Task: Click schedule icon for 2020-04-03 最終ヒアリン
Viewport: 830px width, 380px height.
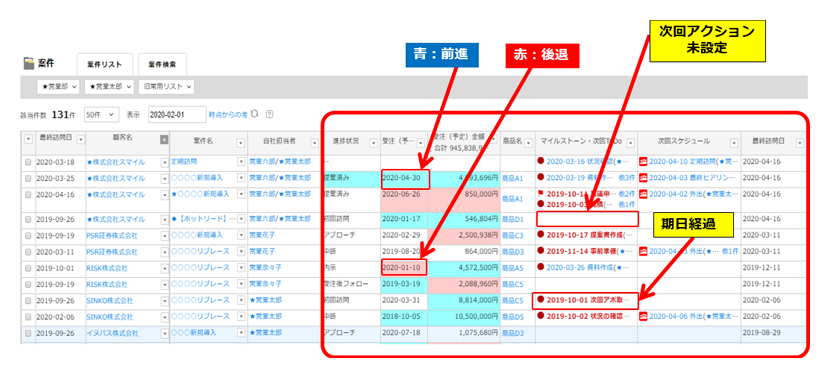Action: [x=644, y=178]
